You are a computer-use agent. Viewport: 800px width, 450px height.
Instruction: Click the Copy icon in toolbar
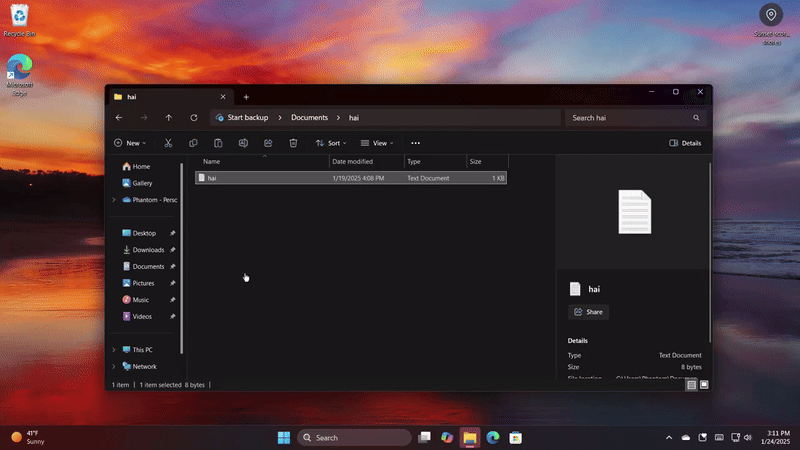point(193,143)
